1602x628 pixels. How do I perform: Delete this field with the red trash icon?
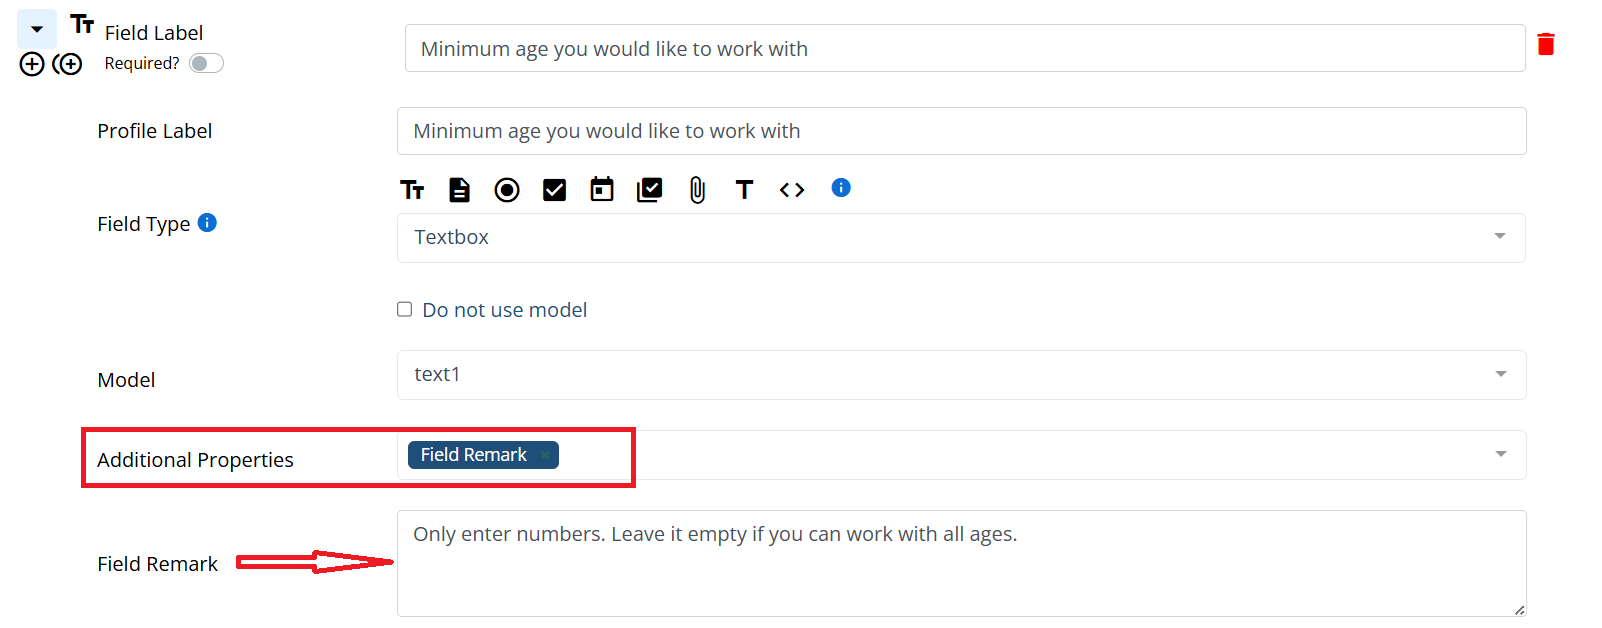(1545, 44)
